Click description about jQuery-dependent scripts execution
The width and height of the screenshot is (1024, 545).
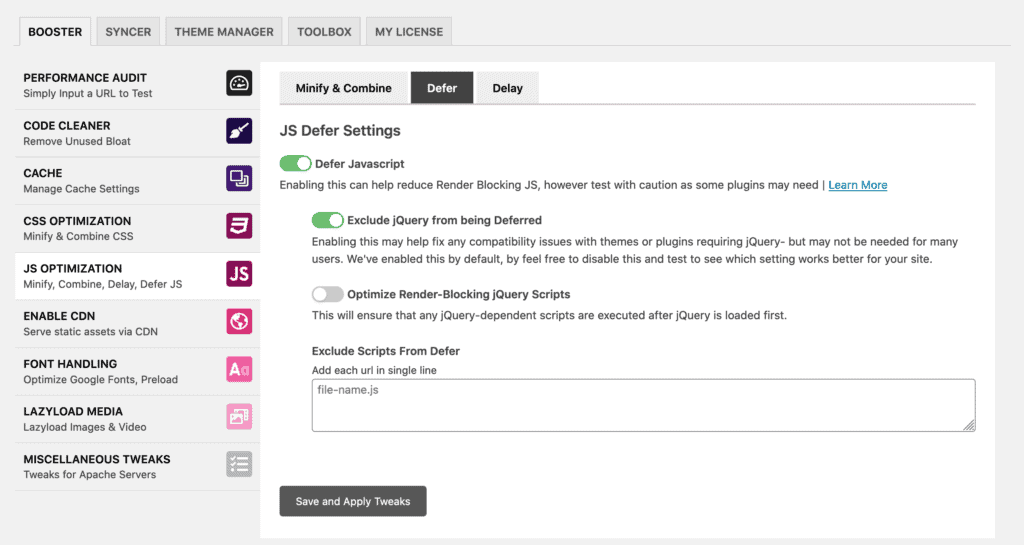[549, 315]
